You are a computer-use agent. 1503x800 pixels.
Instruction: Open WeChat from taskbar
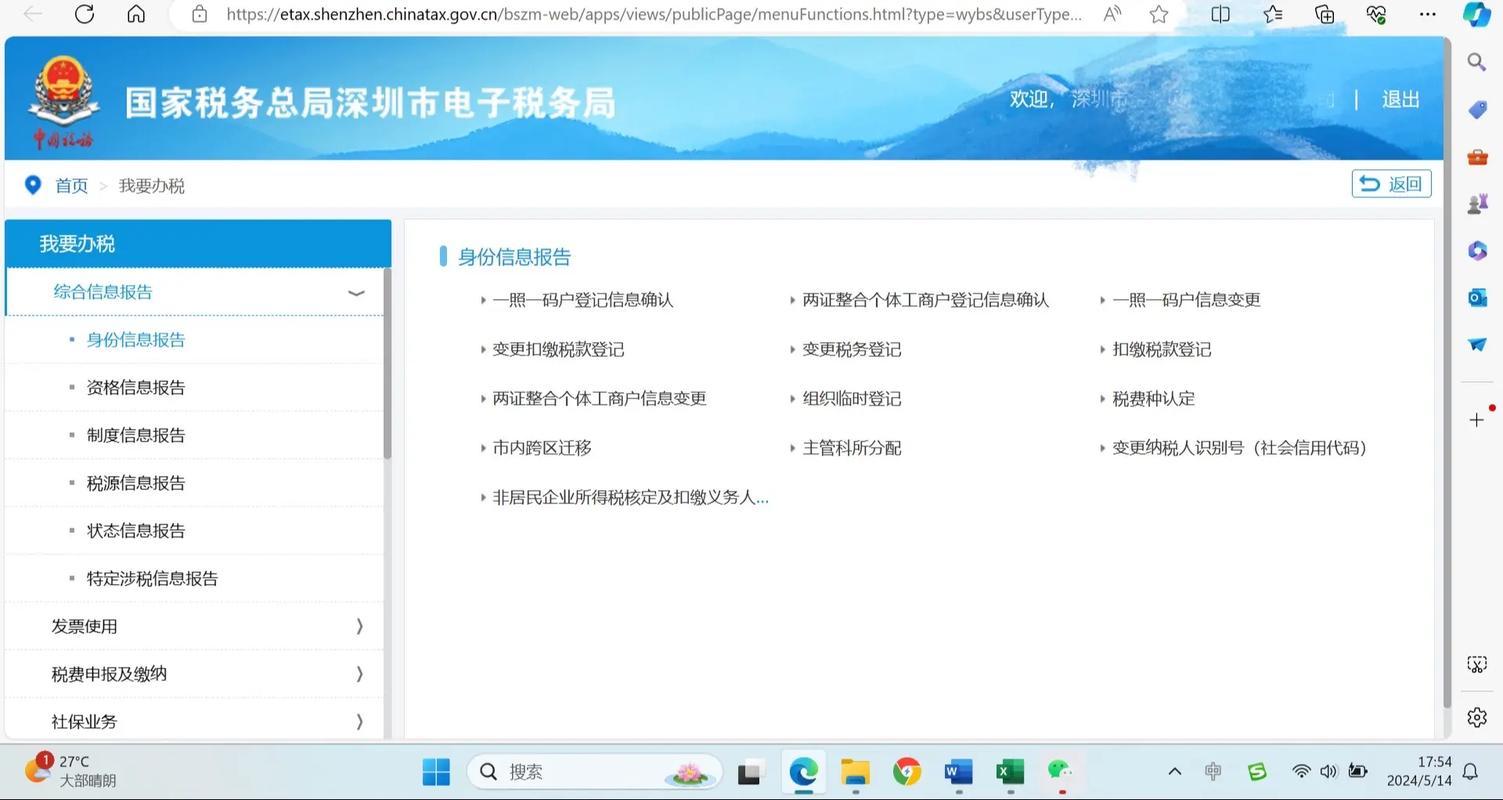[1060, 771]
